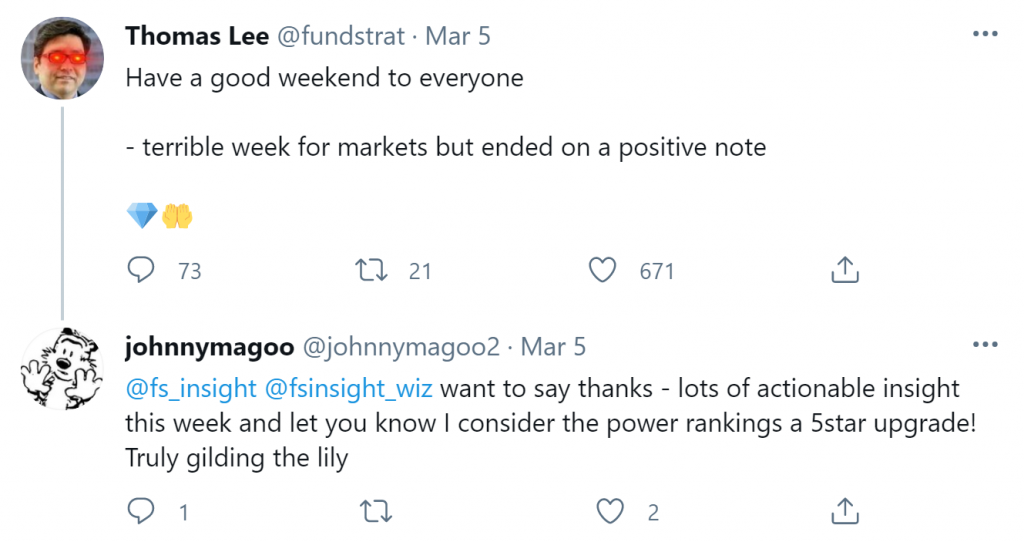The image size is (1024, 542).
Task: Click the Mar 5 timestamp on Thomas Lee's tweet
Action: pos(457,36)
